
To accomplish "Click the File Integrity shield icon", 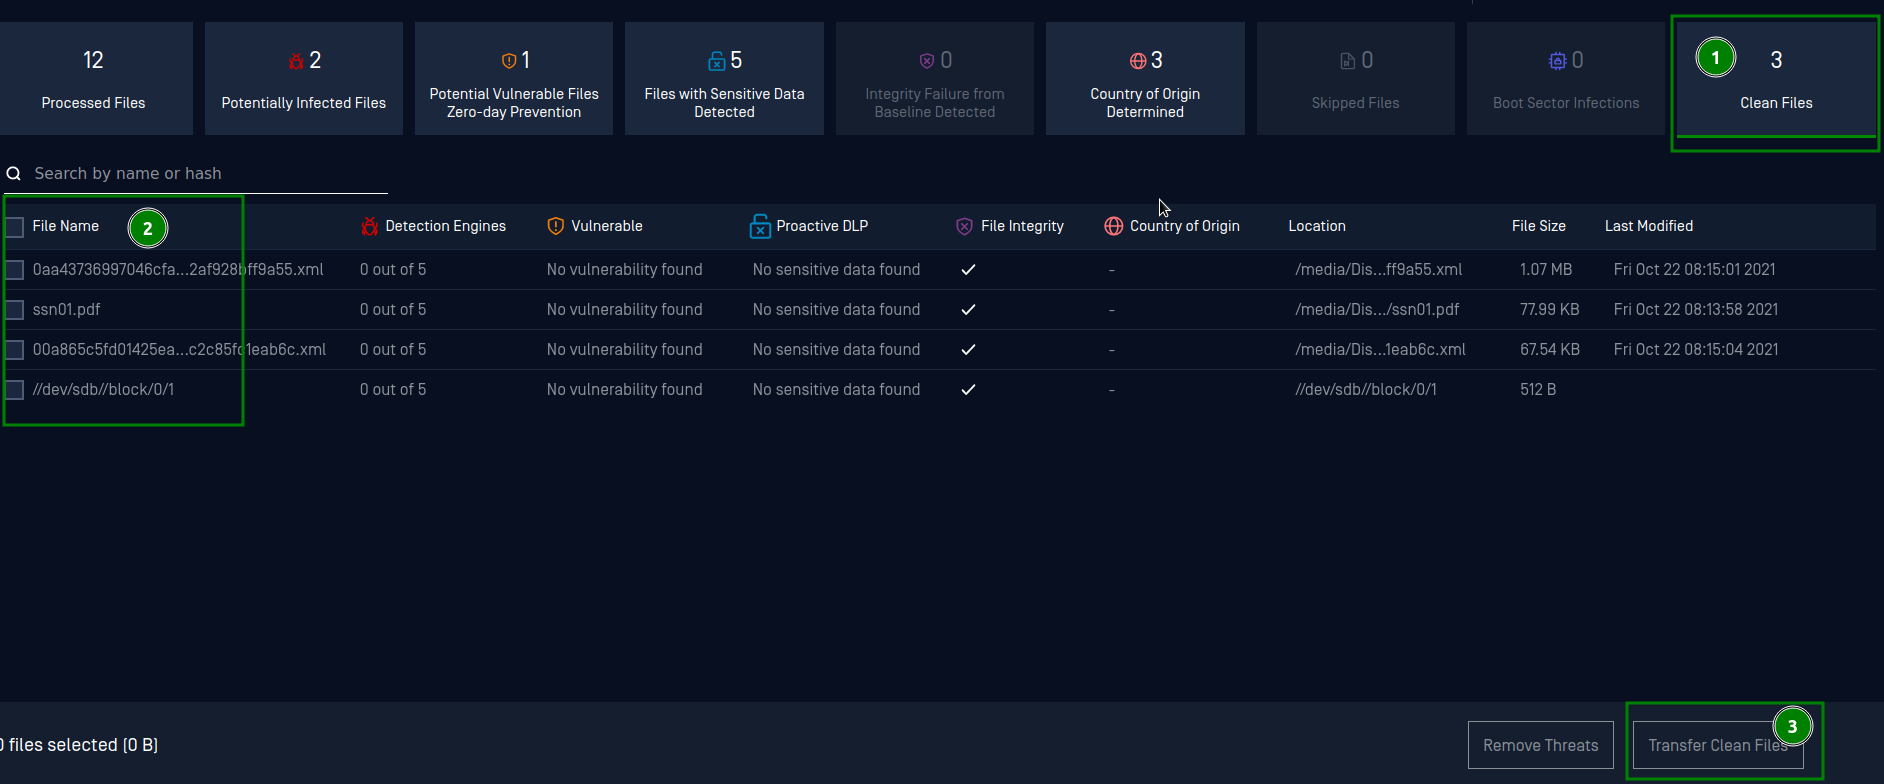I will click(x=964, y=227).
